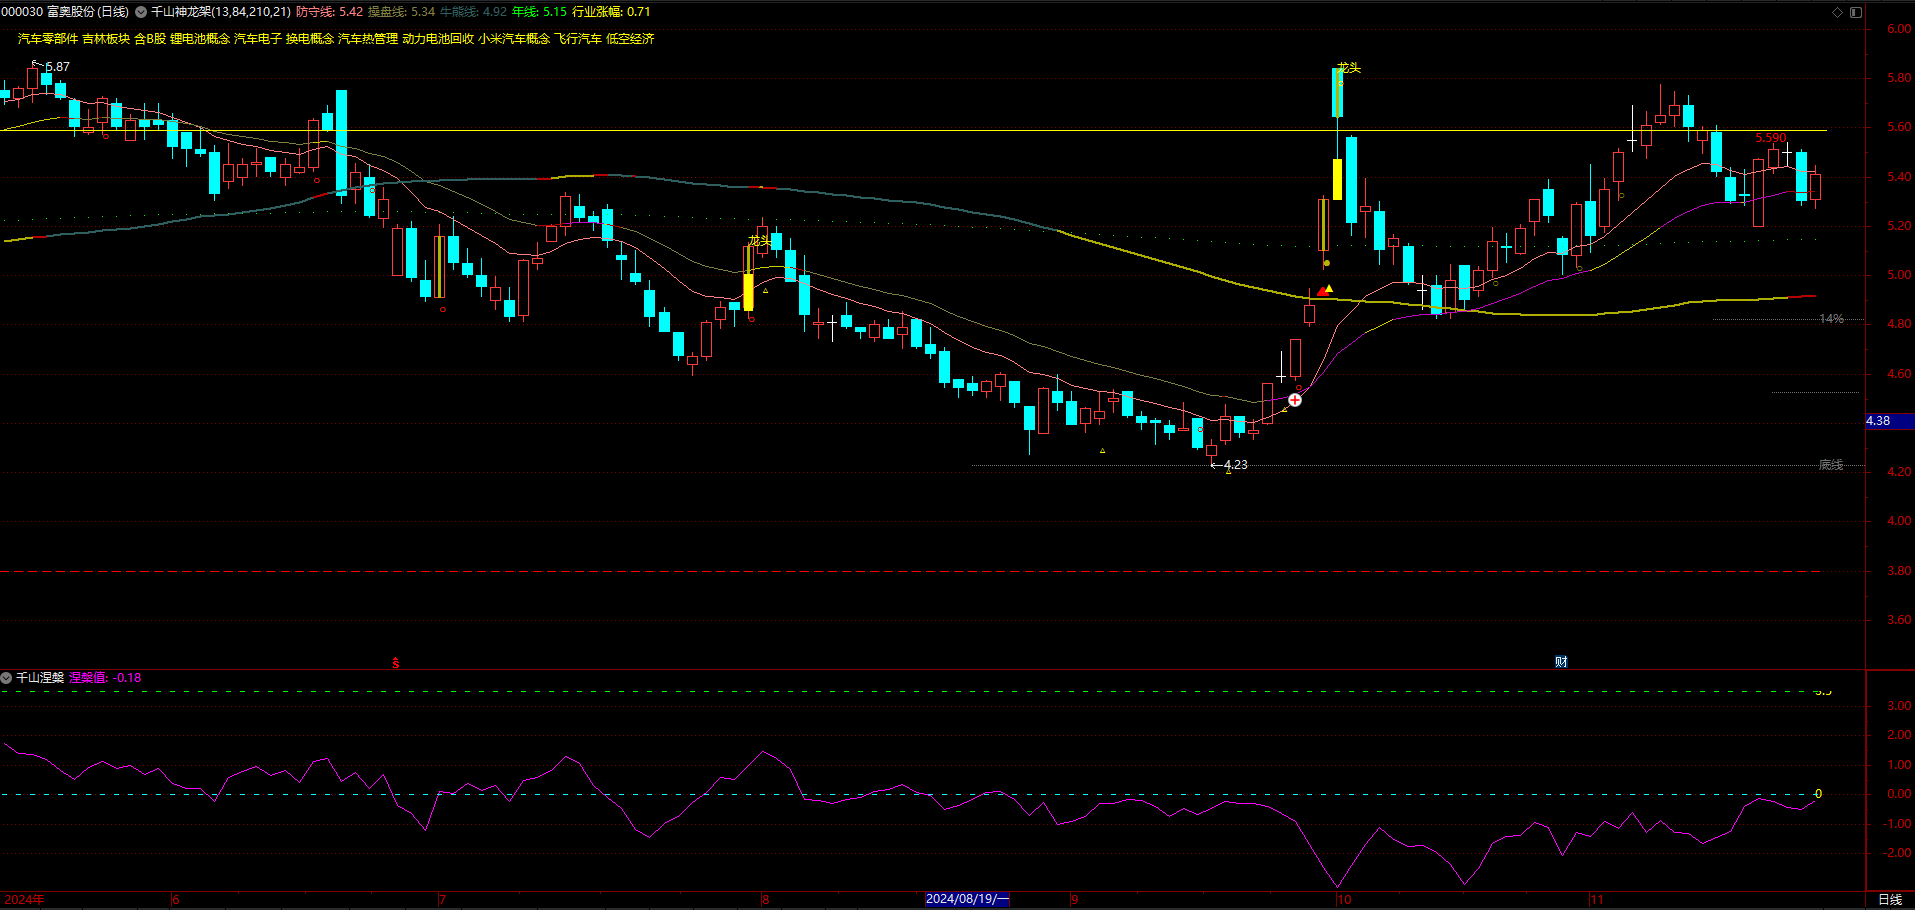Click the 操盘线: 5.34 value
Screen dimensions: 1915x910
pos(402,12)
